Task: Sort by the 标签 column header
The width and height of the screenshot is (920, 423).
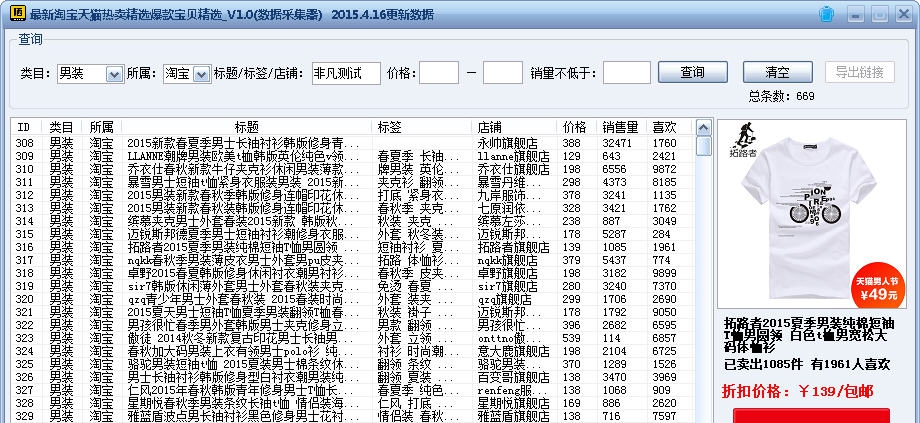Action: [x=421, y=127]
